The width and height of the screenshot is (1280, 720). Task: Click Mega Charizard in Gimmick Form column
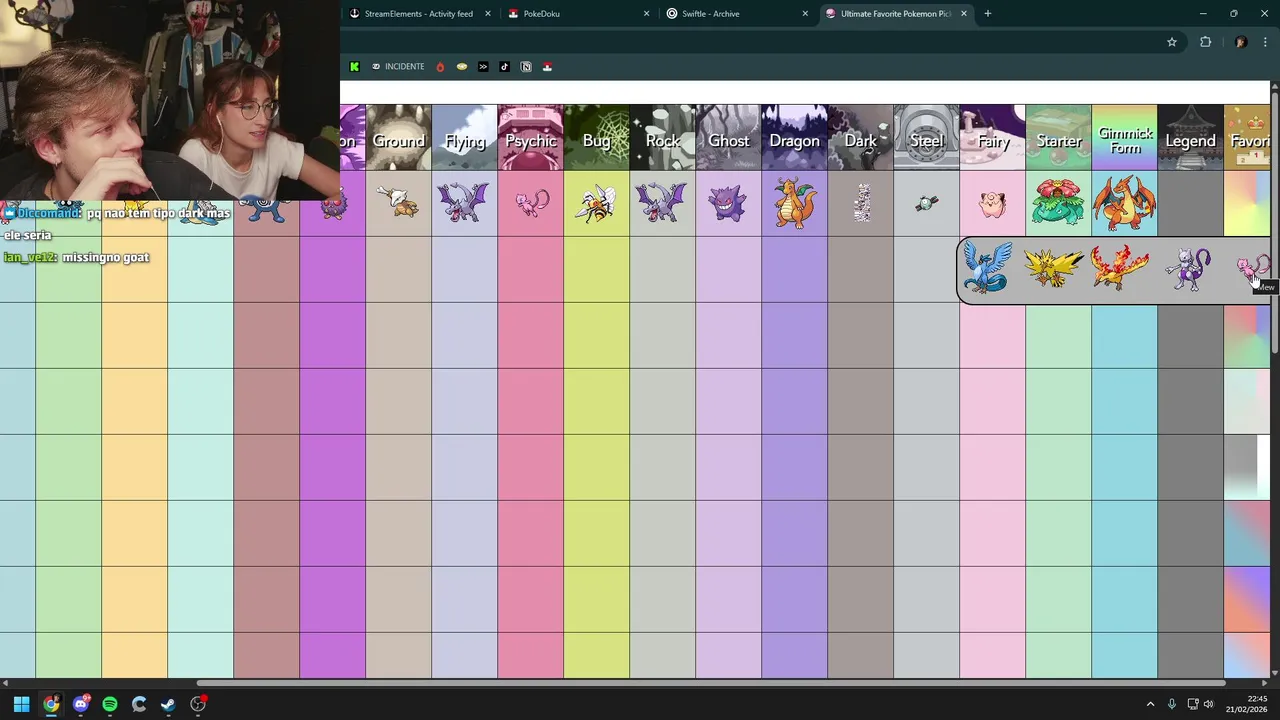point(1124,202)
